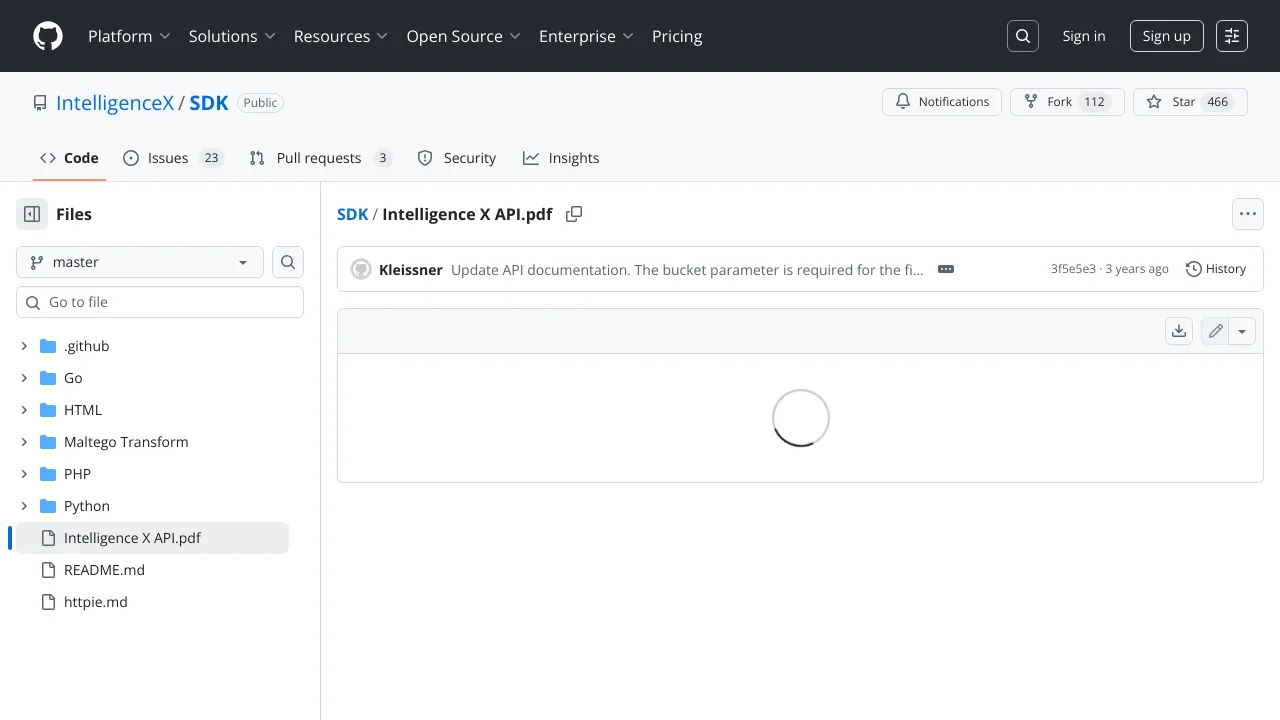Copy file path next to Intelligence X API.pdf

coord(574,214)
